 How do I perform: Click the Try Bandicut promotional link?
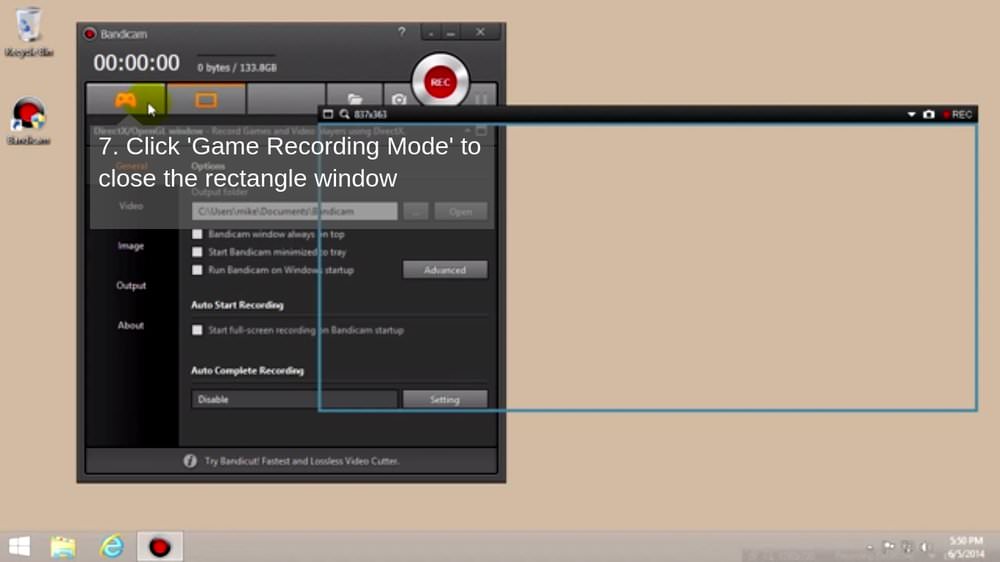302,461
